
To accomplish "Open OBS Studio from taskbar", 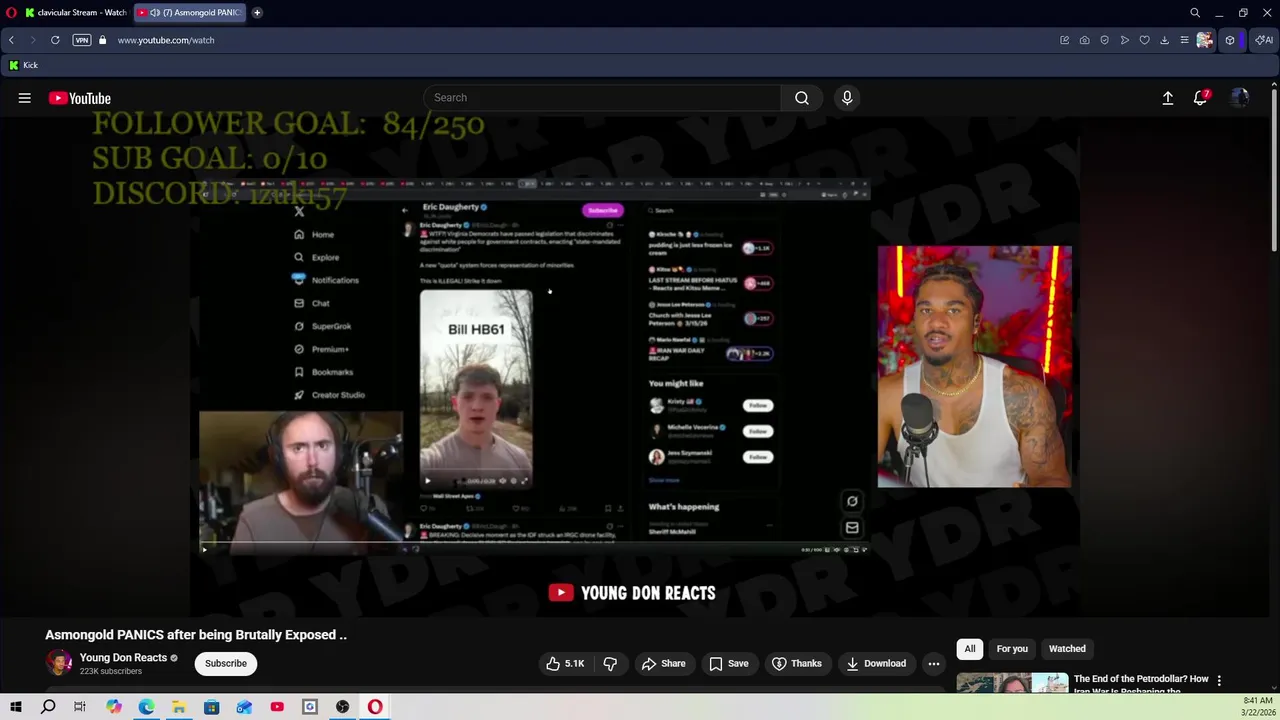I will tap(342, 707).
